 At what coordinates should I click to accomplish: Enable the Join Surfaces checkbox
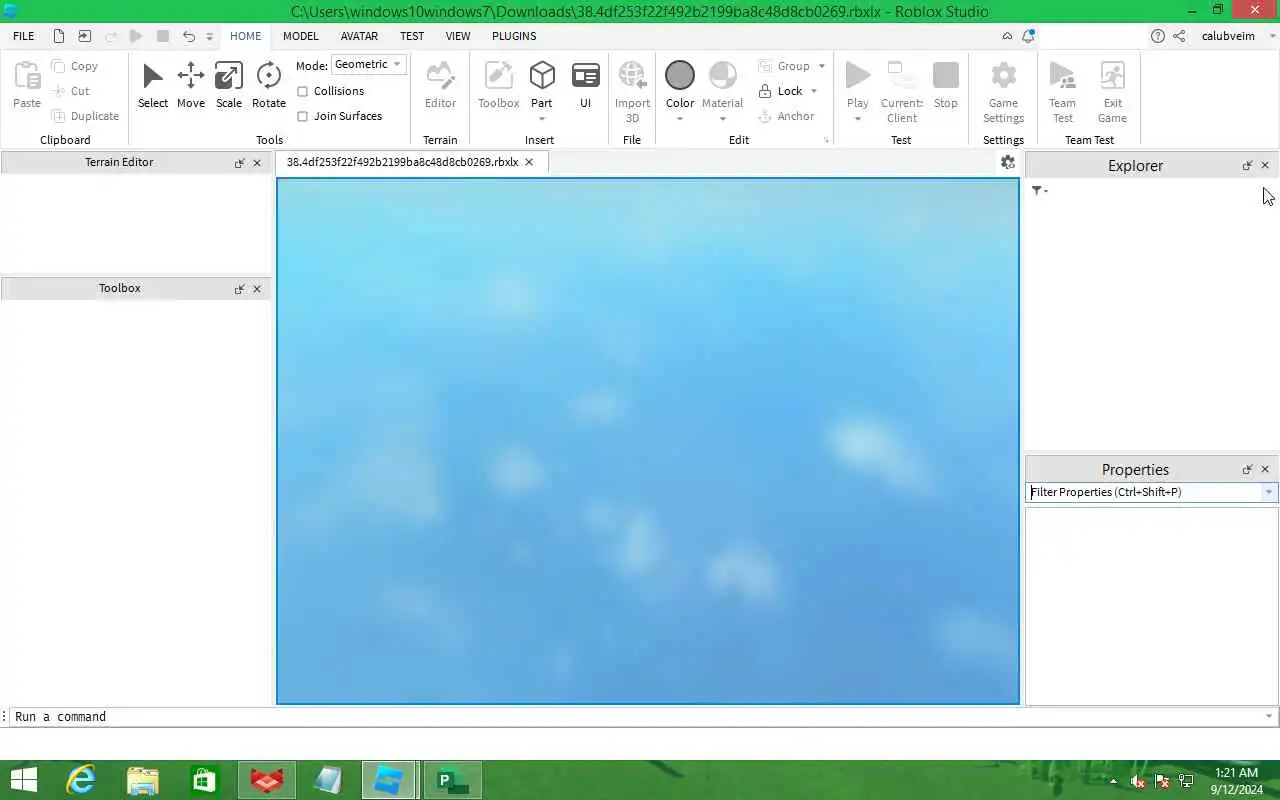[302, 116]
